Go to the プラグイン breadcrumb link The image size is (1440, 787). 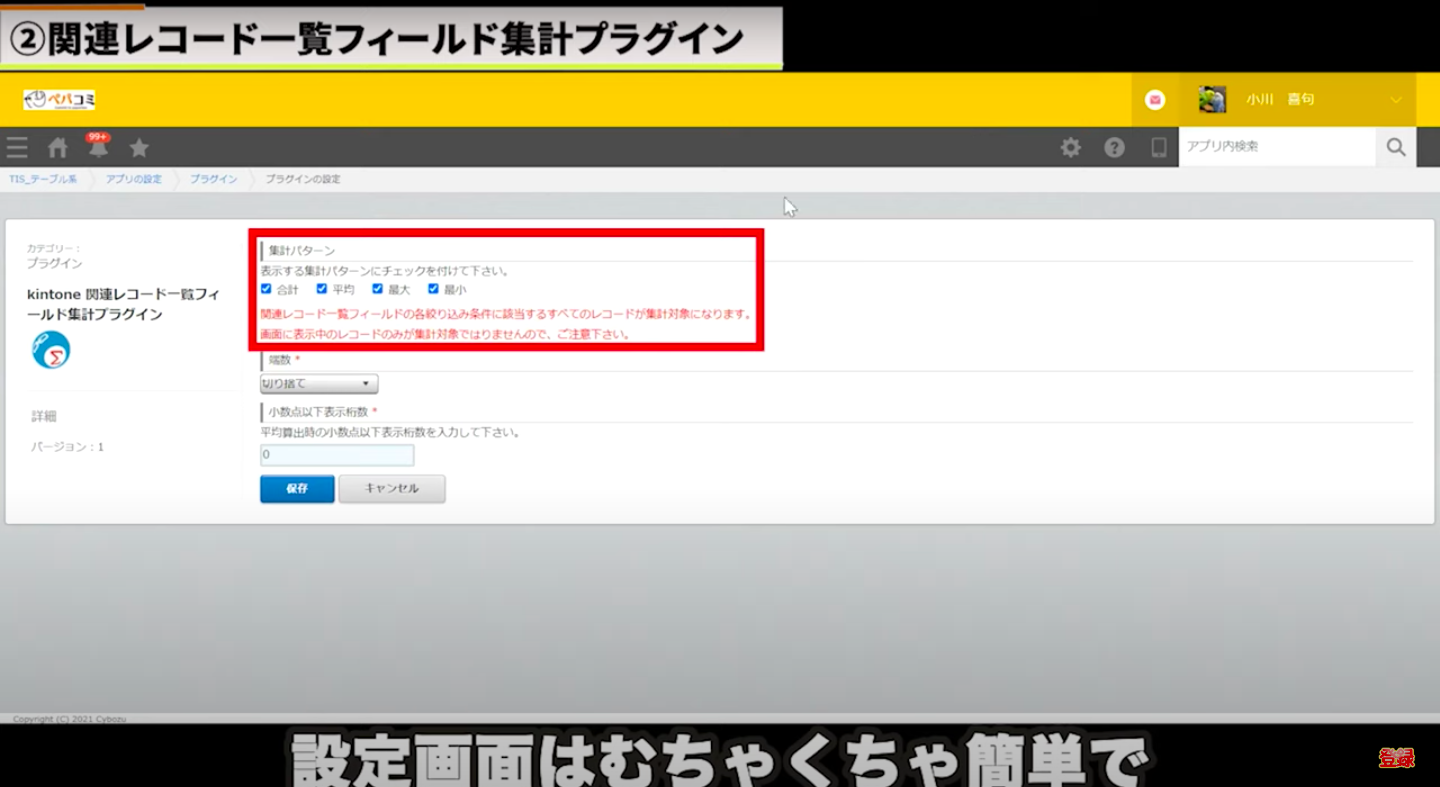[x=213, y=179]
